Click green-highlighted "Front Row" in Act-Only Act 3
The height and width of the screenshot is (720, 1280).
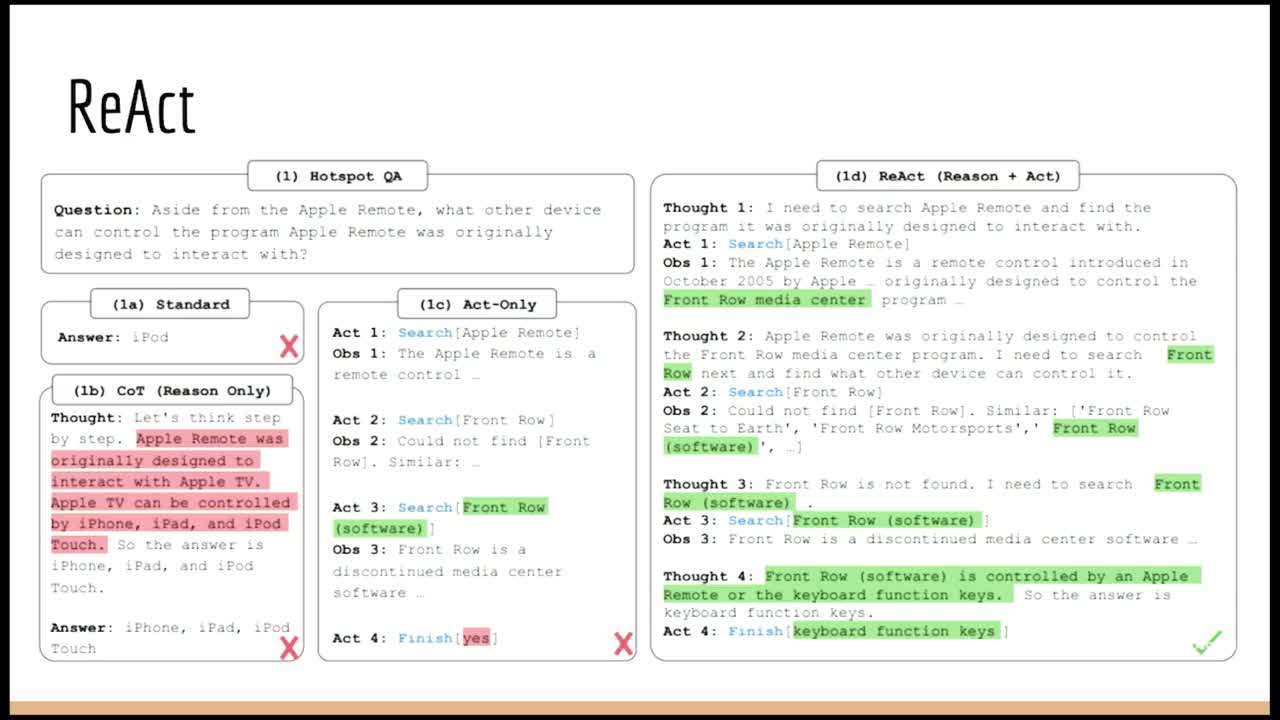tap(503, 508)
